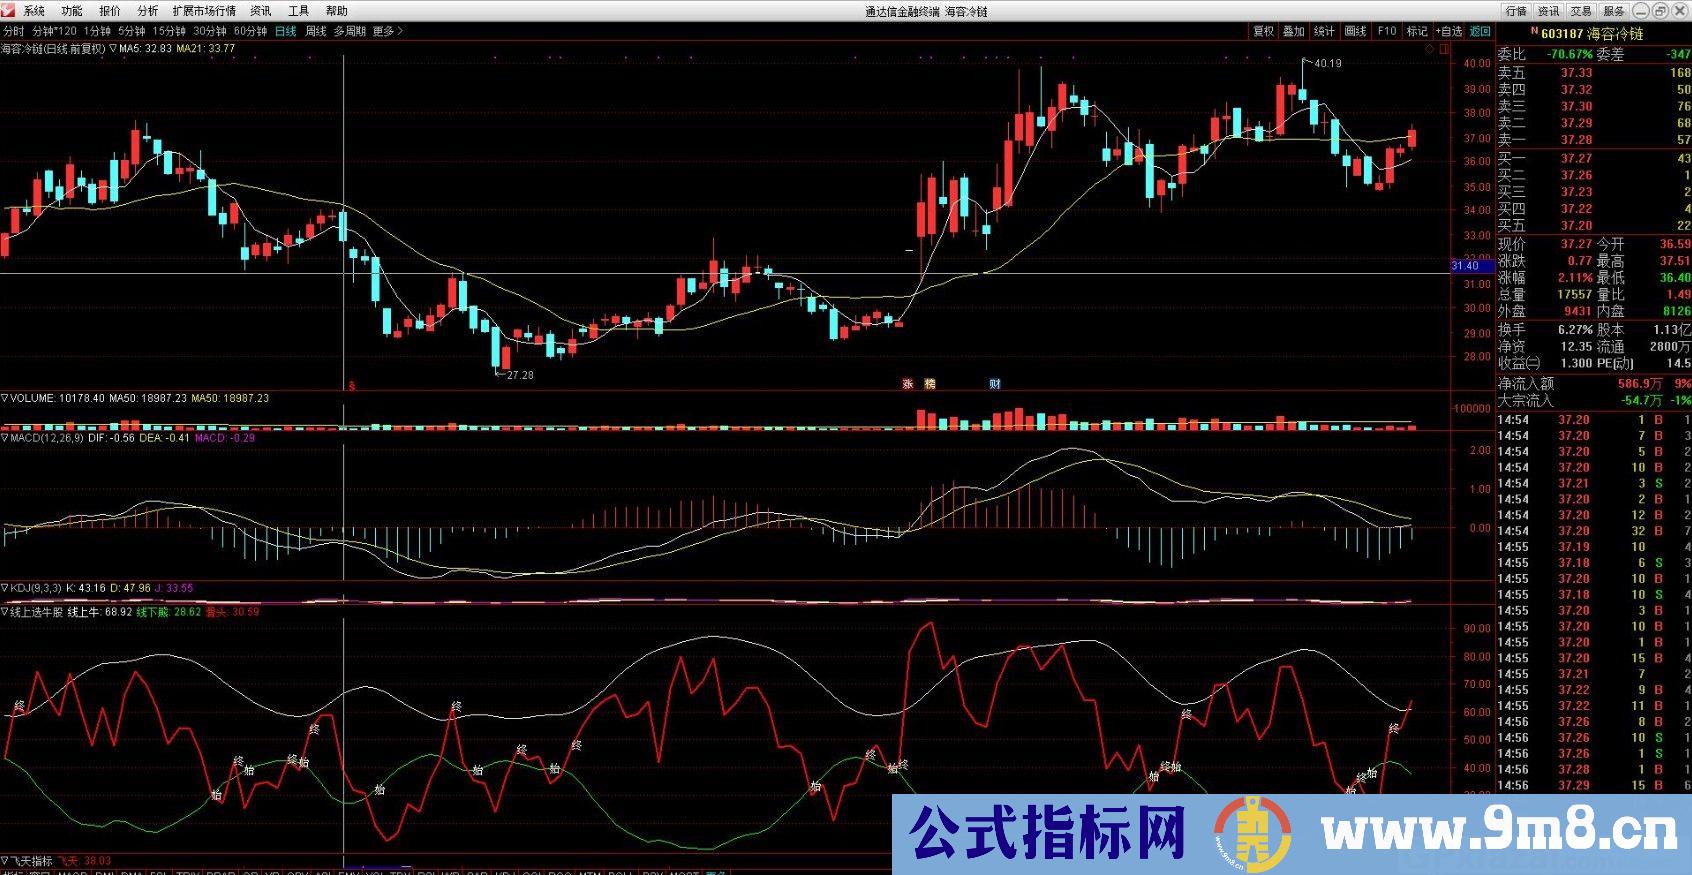This screenshot has width=1692, height=875.
Task: Open the VOLUME indicator dropdown triangle
Action: point(5,398)
